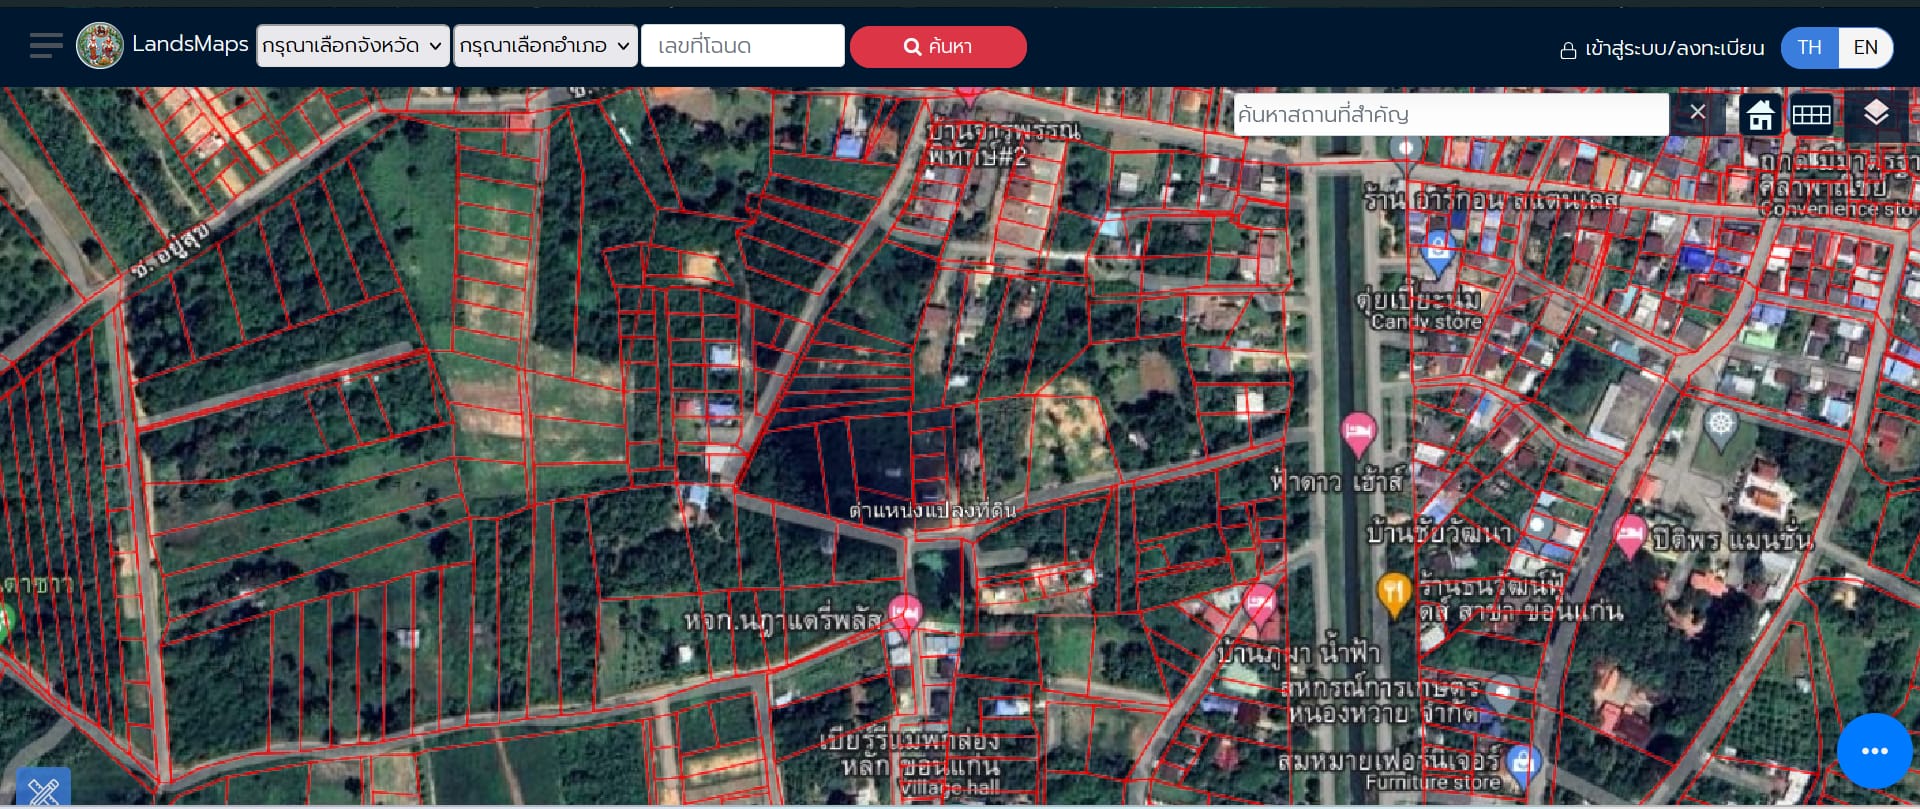The width and height of the screenshot is (1920, 809).
Task: Open the district selection dropdown
Action: pos(545,46)
